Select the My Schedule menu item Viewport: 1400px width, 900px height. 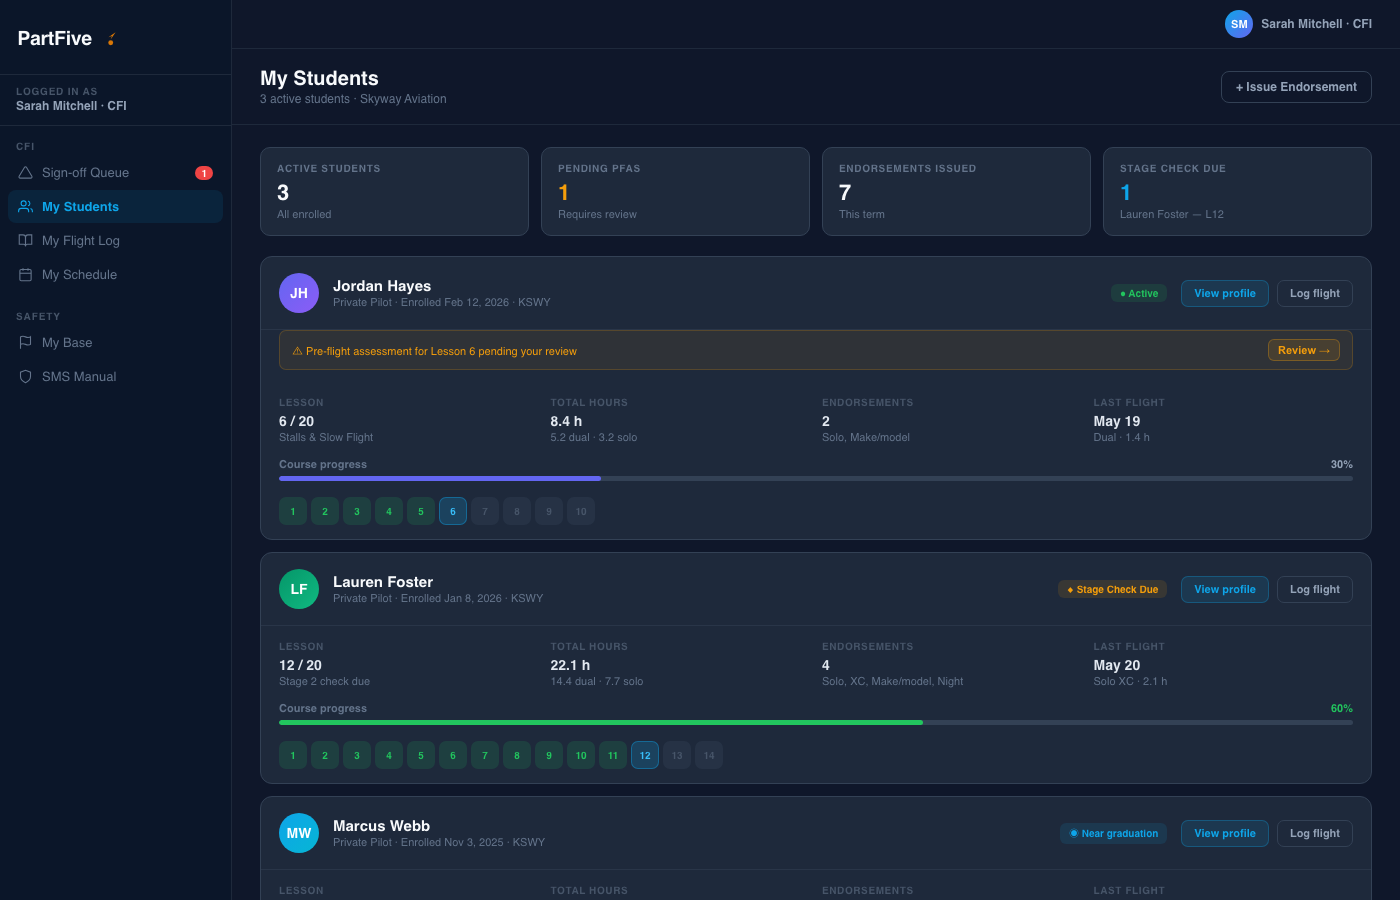pos(115,275)
